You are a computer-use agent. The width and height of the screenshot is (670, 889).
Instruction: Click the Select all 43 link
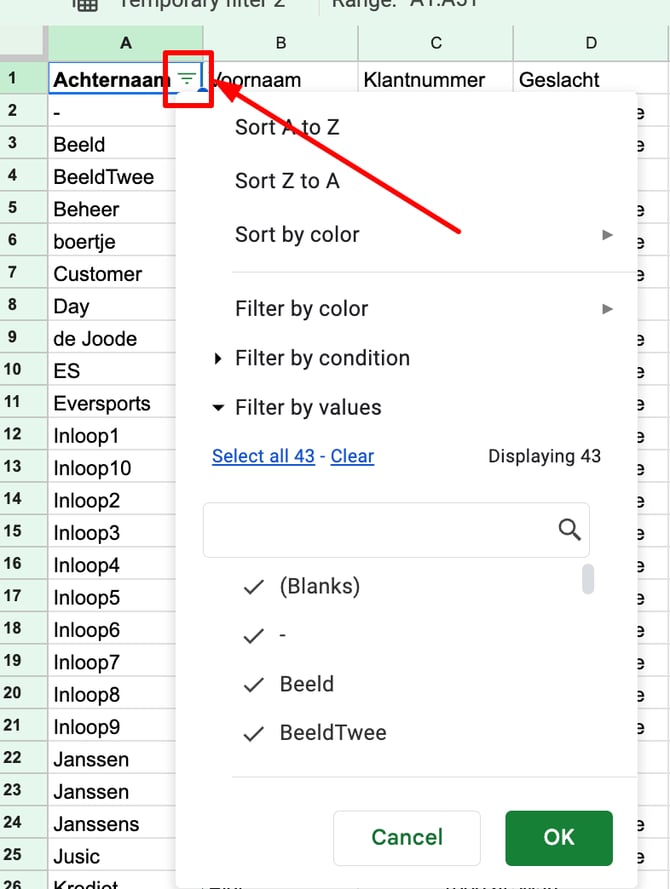click(x=263, y=456)
